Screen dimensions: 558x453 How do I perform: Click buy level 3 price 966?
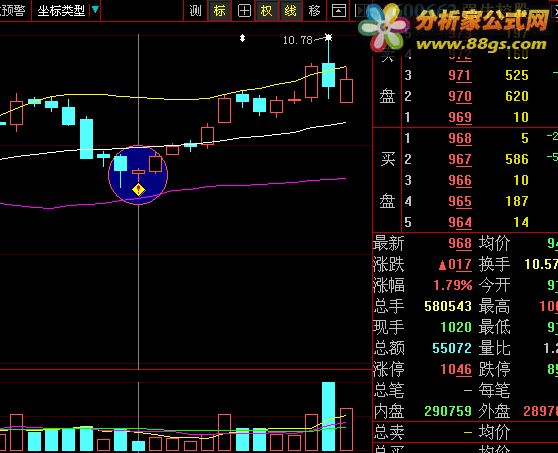[460, 180]
